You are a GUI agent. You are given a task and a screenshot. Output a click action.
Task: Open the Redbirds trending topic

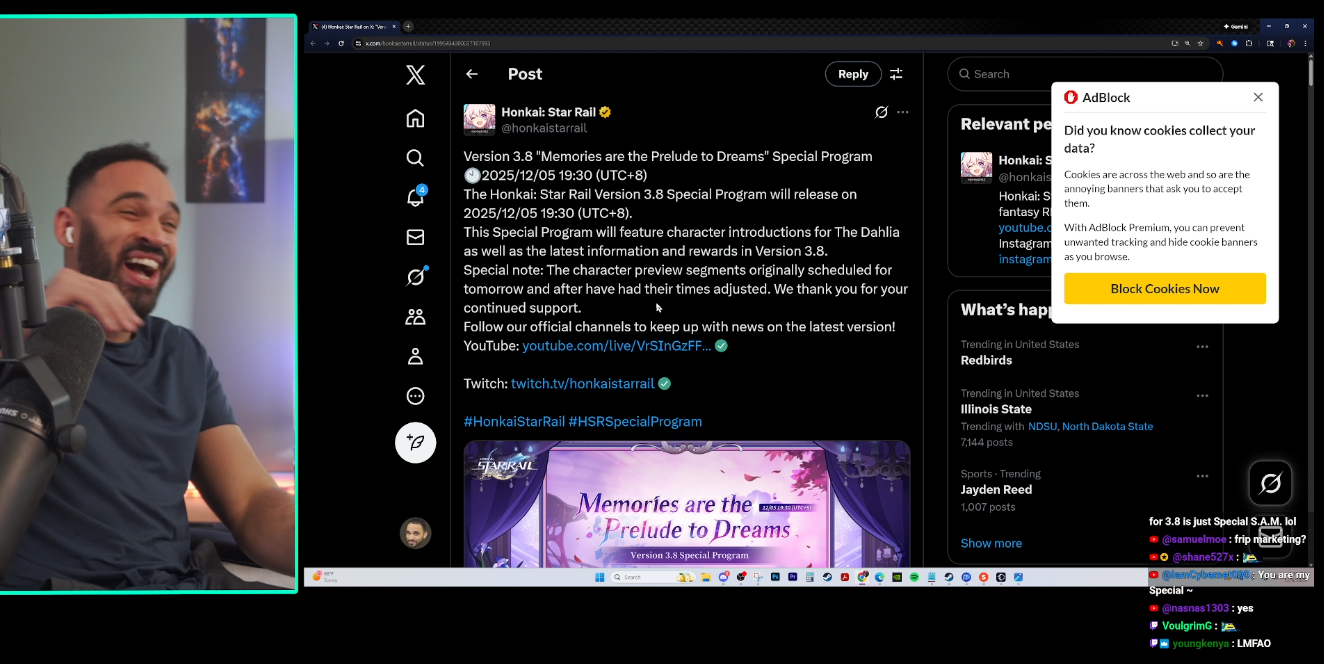pos(986,360)
